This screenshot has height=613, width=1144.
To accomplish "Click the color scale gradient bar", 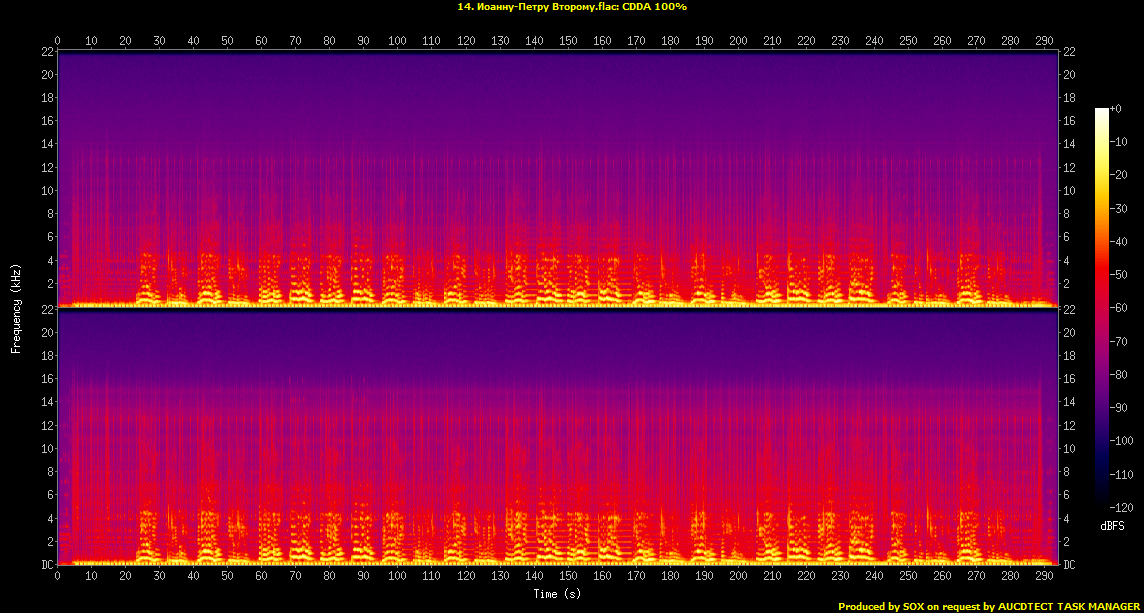I will [1102, 309].
